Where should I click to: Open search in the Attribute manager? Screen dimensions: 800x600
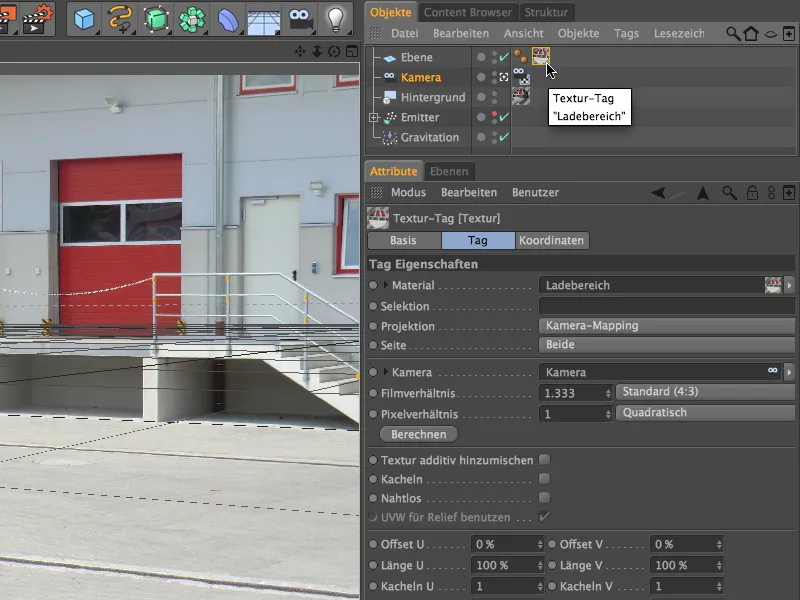tap(730, 193)
